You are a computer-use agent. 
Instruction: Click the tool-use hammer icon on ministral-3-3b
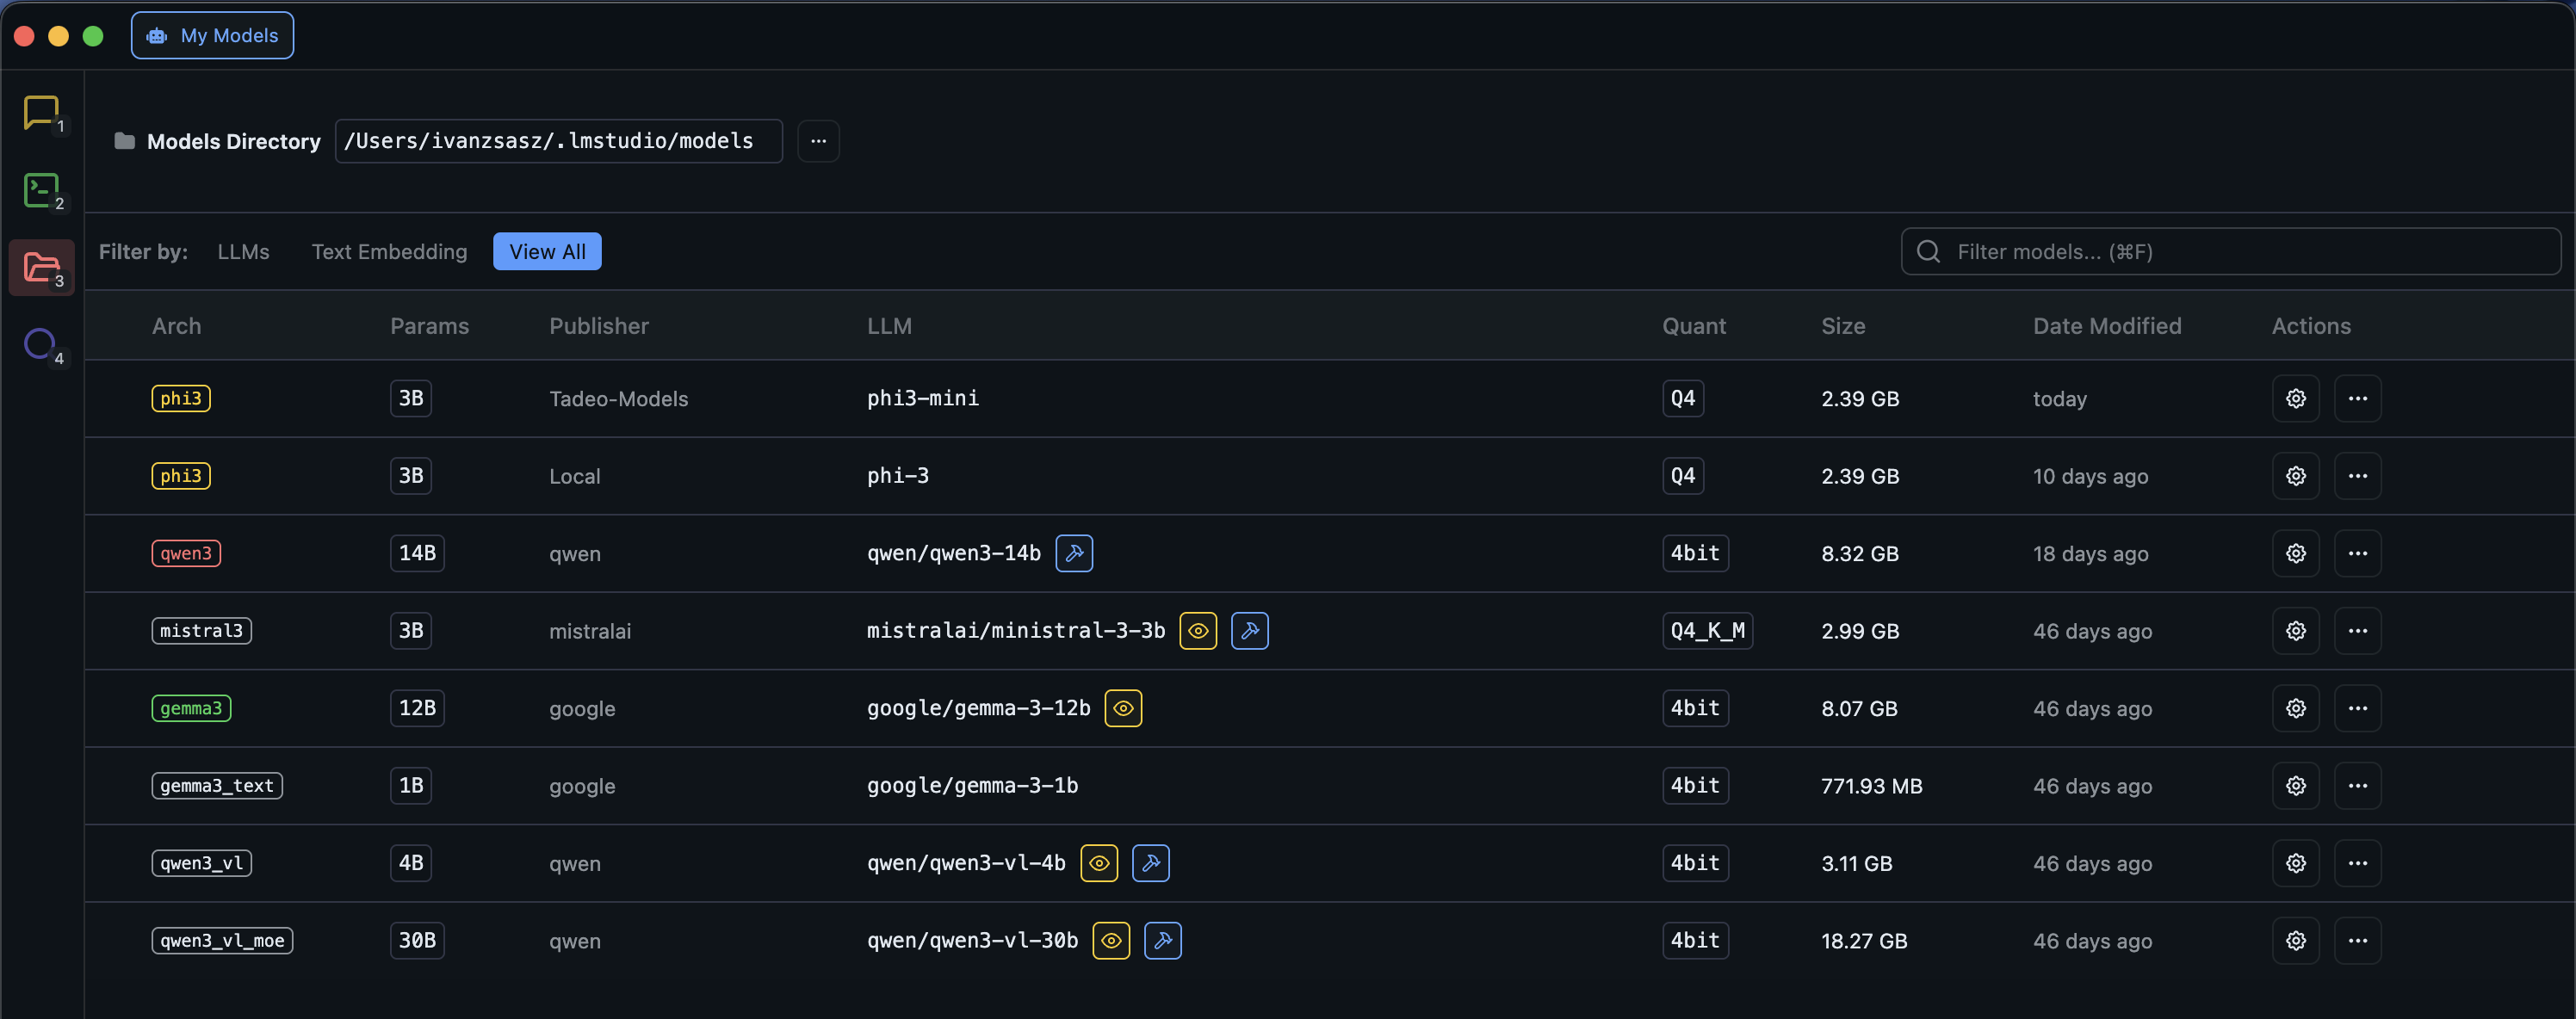1249,631
